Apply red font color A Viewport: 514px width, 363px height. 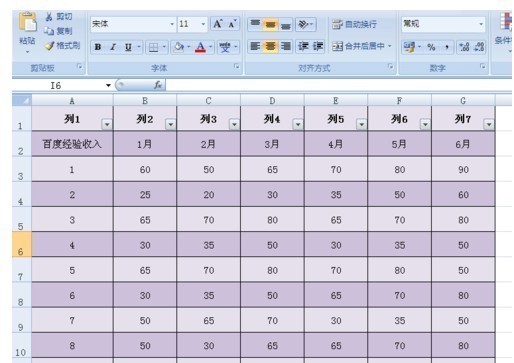[200, 47]
